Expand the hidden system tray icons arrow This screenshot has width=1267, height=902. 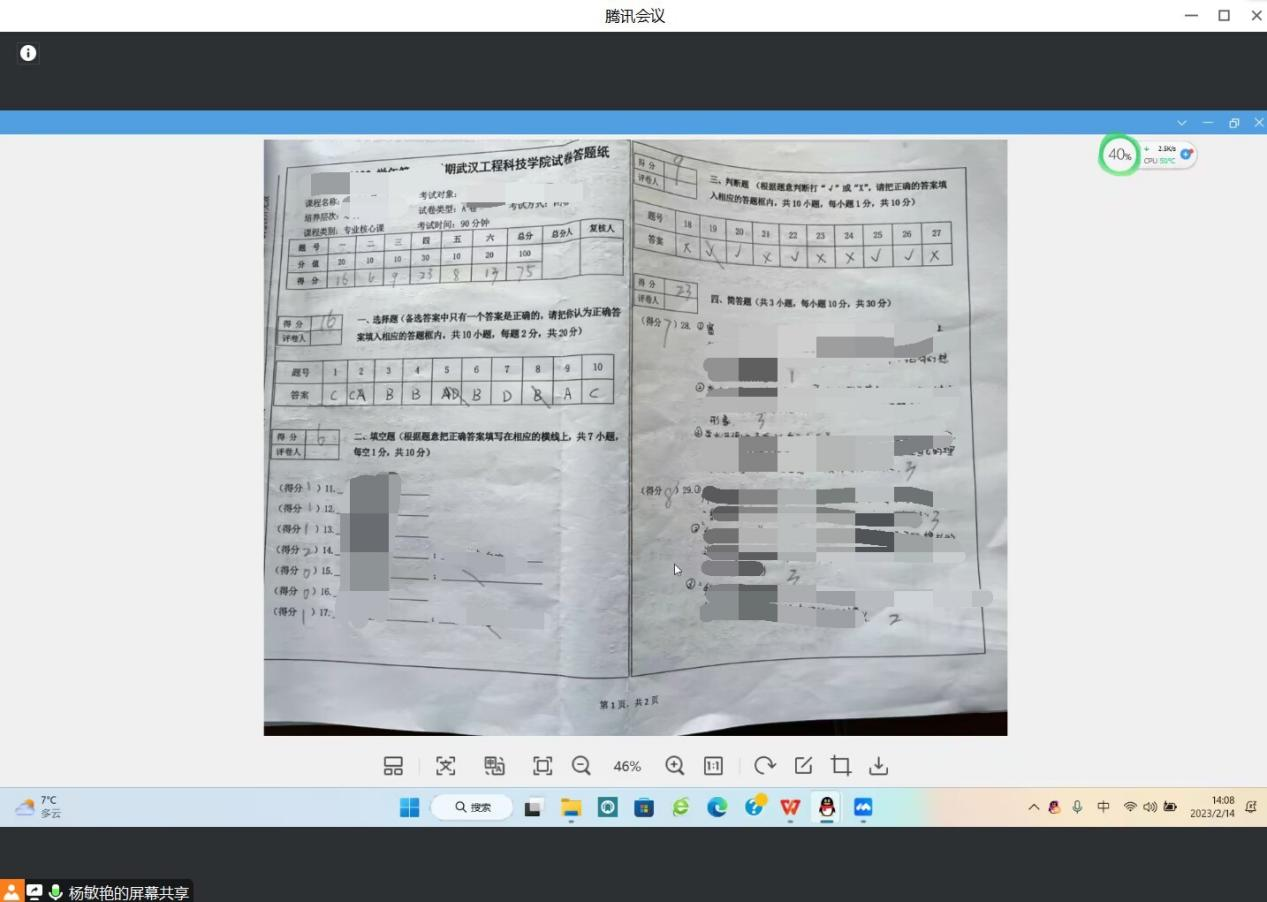(1034, 808)
